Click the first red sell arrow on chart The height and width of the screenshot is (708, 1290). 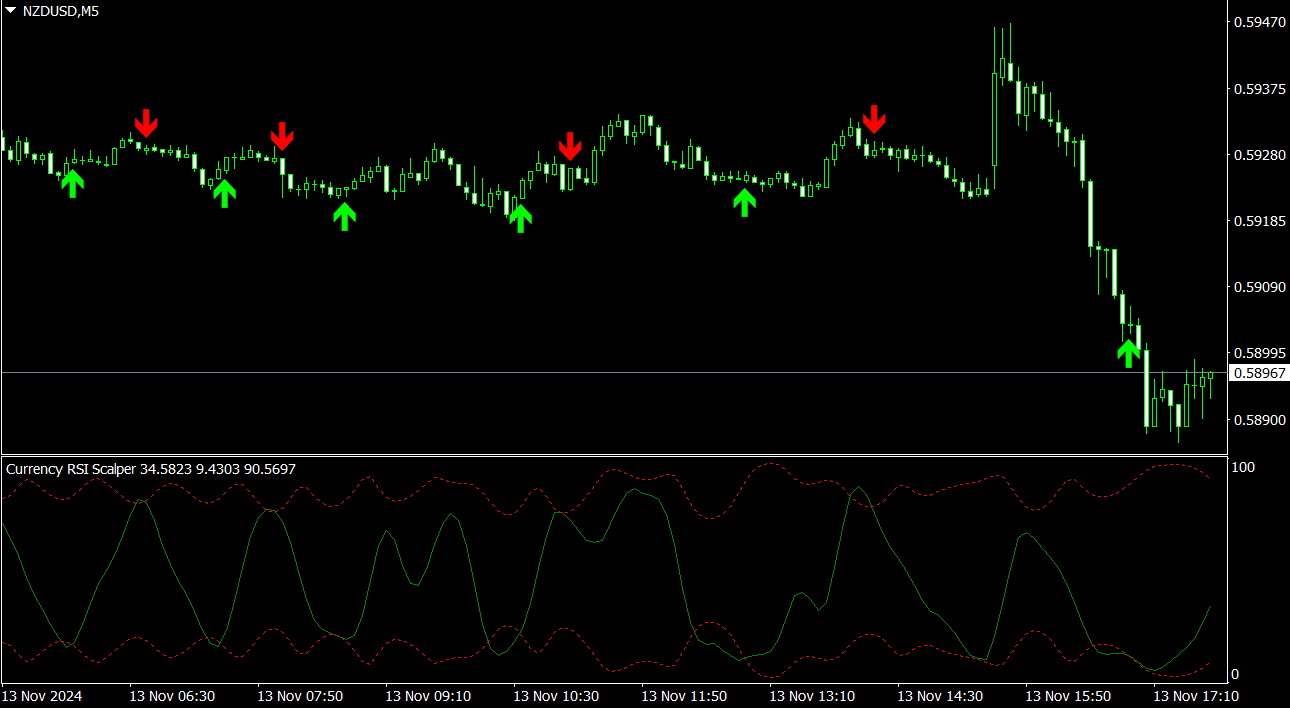(x=146, y=123)
